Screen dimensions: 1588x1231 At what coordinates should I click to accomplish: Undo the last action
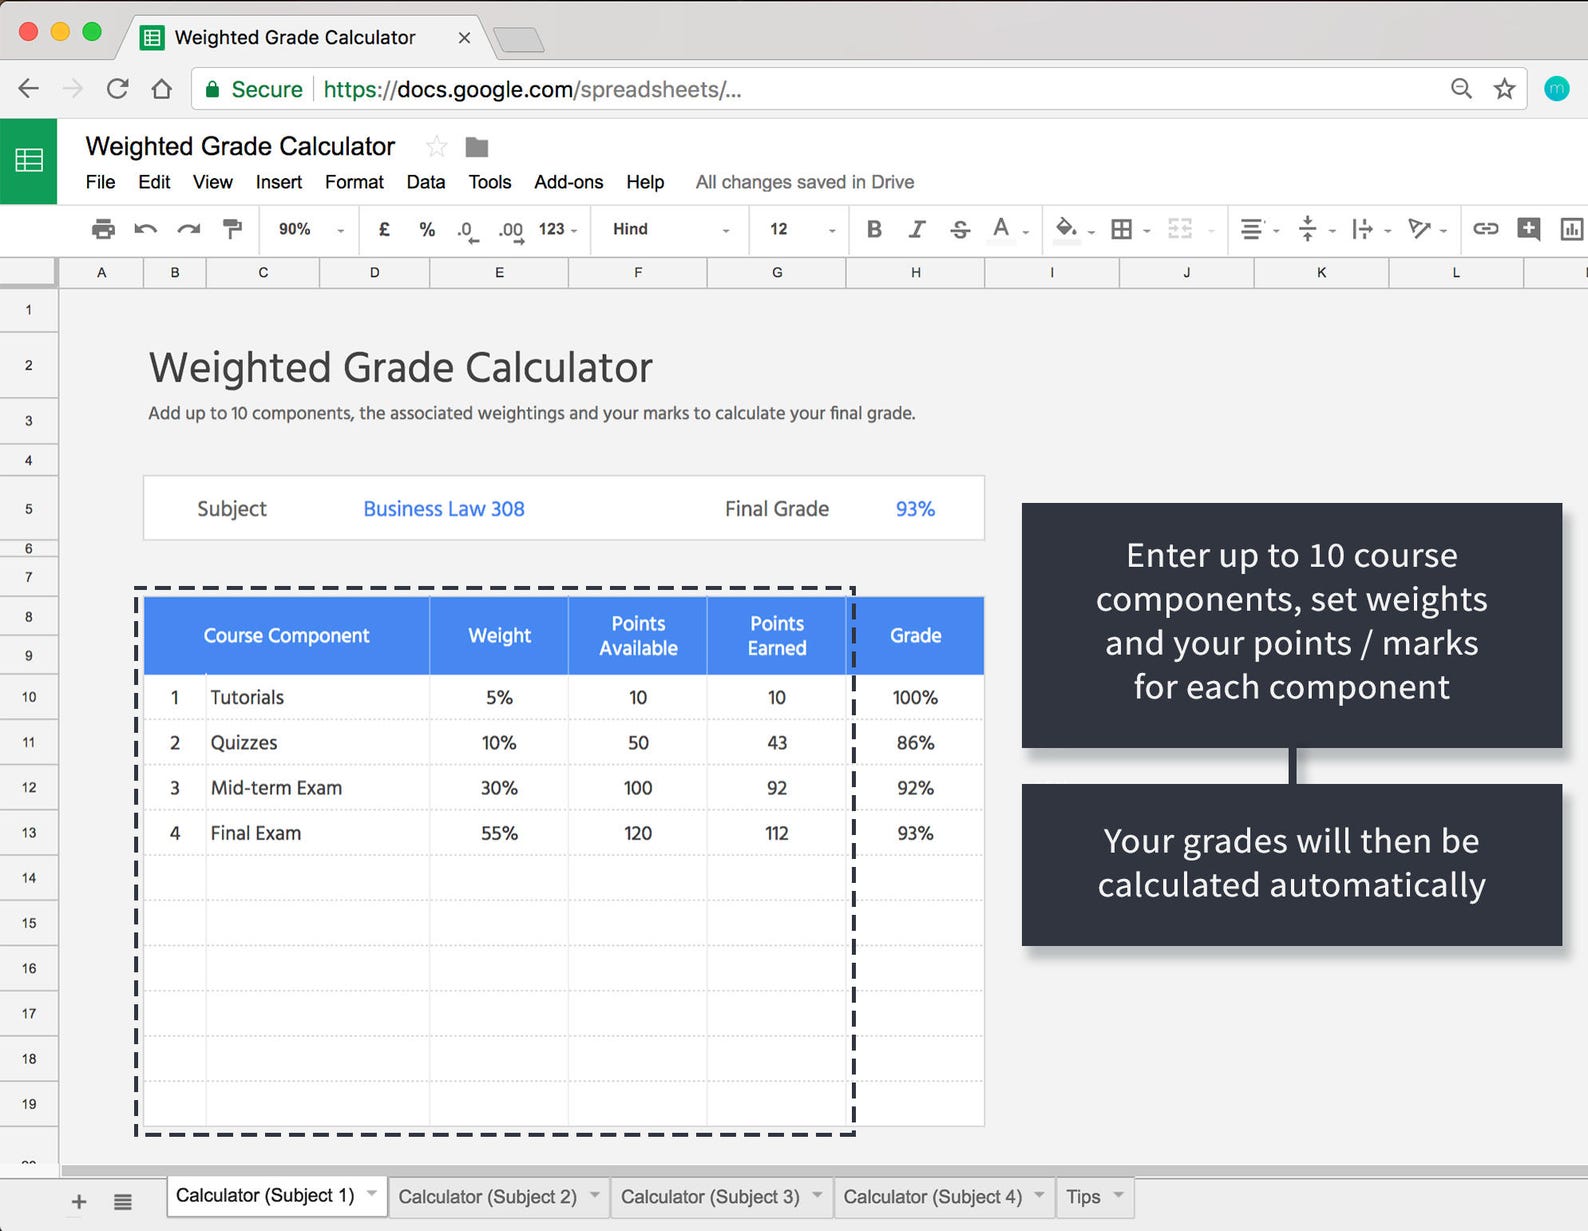click(x=146, y=229)
